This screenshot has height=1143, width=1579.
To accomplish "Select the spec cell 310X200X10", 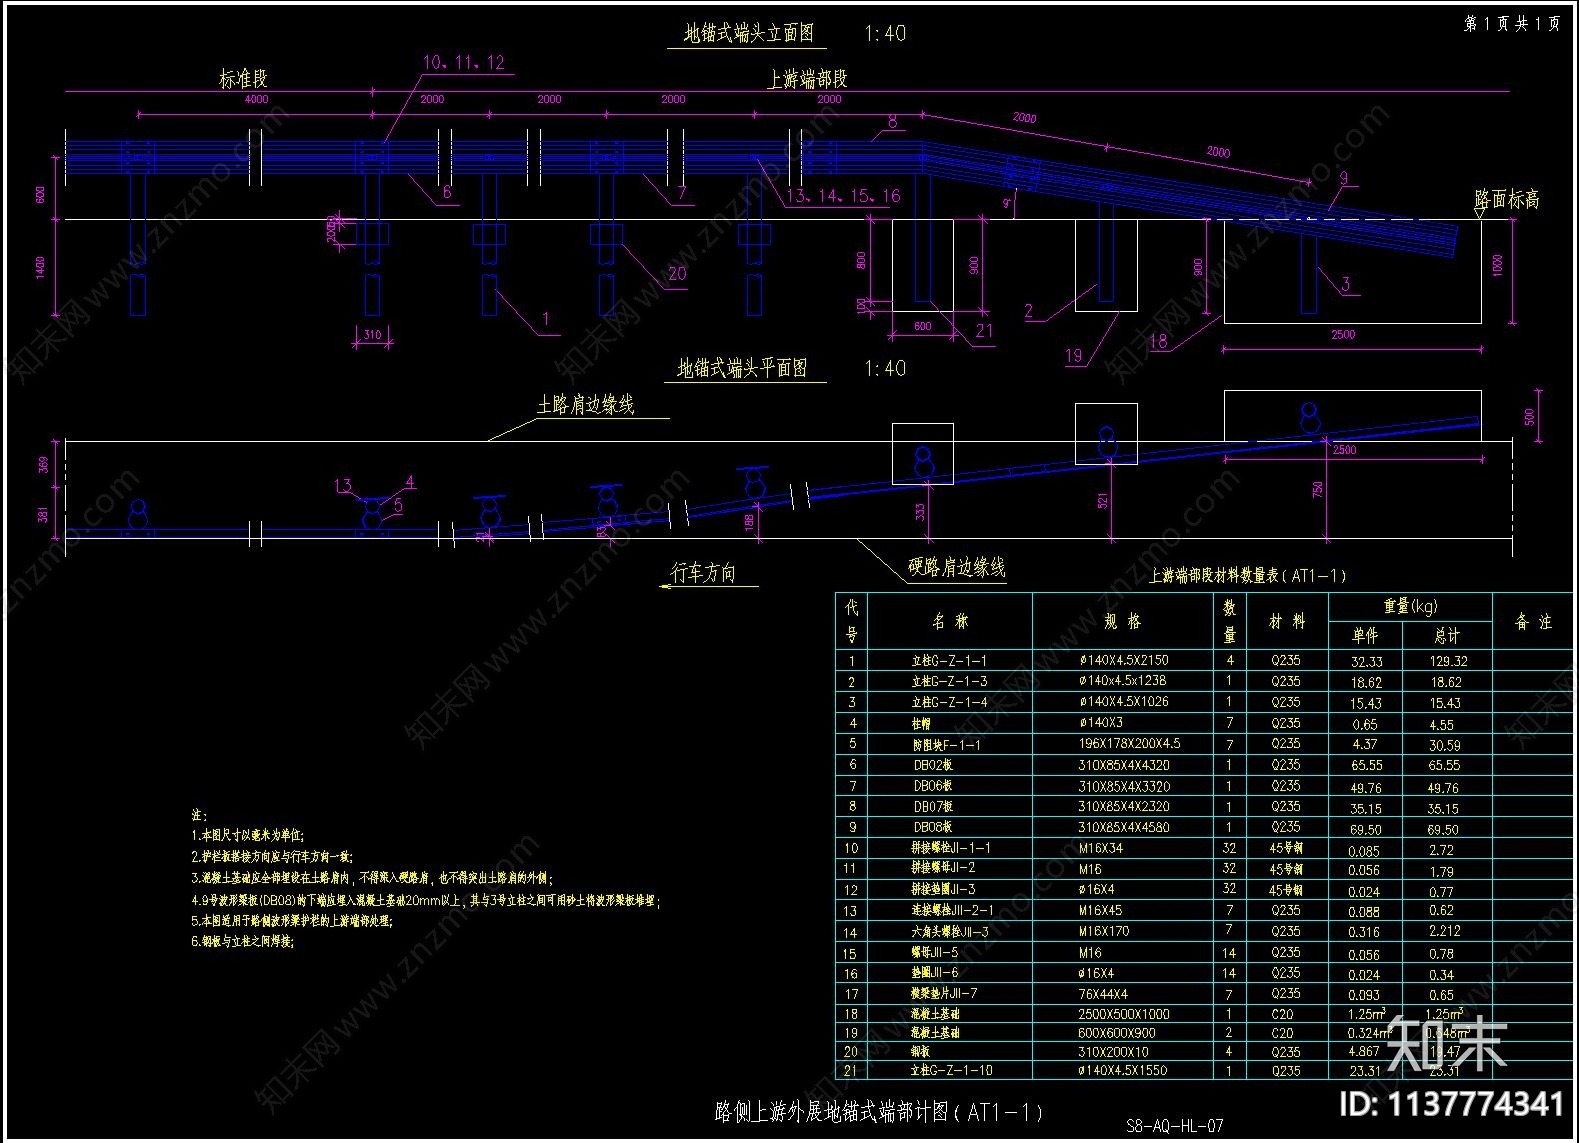I will (x=1113, y=1051).
